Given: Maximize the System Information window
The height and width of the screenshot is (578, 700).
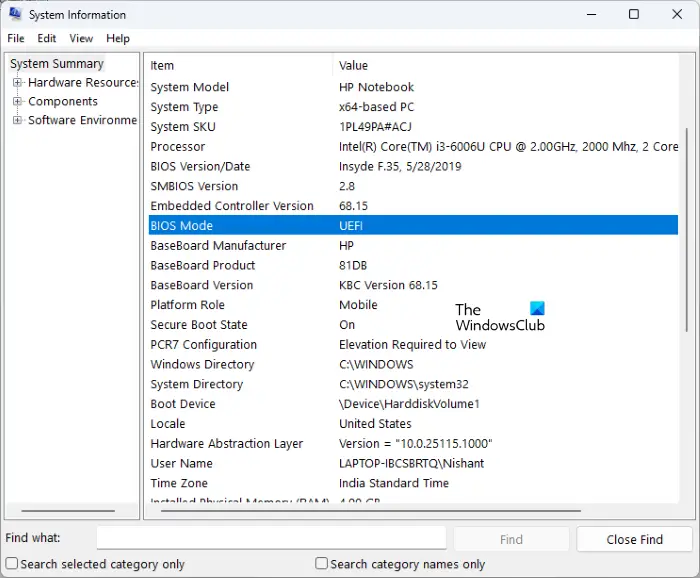Looking at the screenshot, I should 634,15.
